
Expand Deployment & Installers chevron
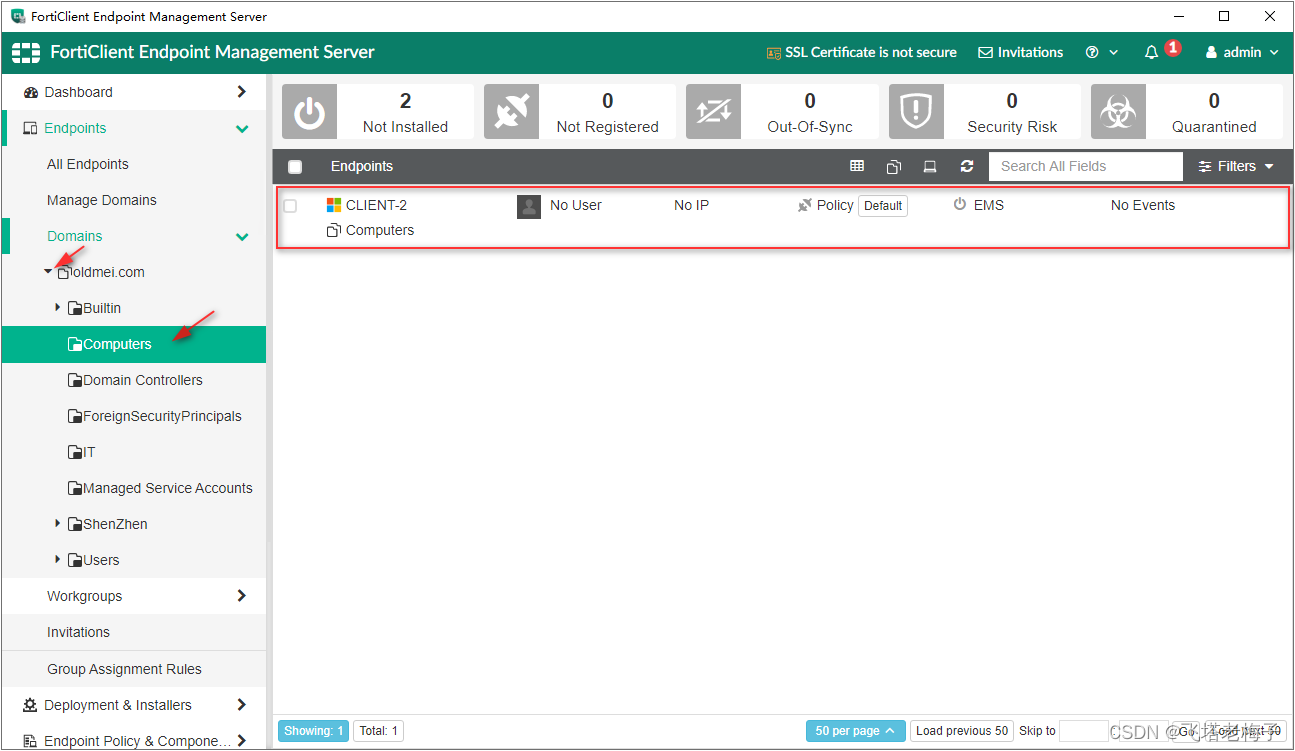tap(241, 705)
